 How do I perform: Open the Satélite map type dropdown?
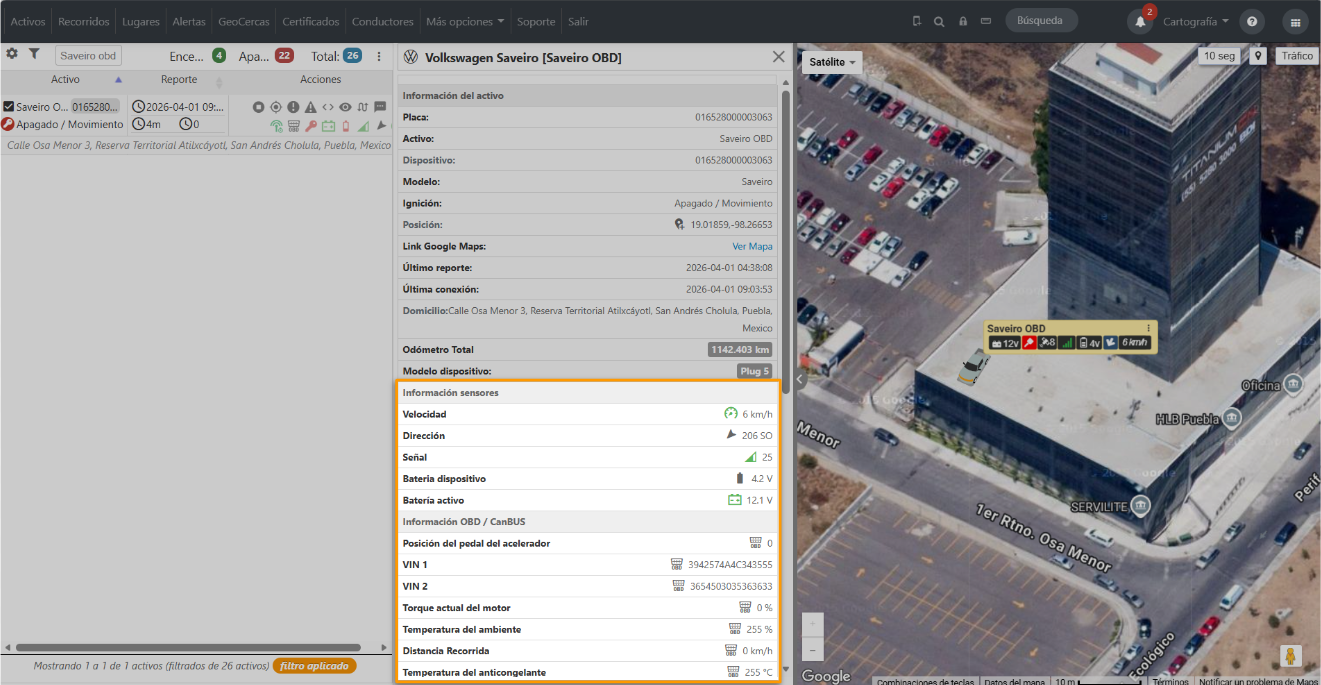[x=833, y=62]
